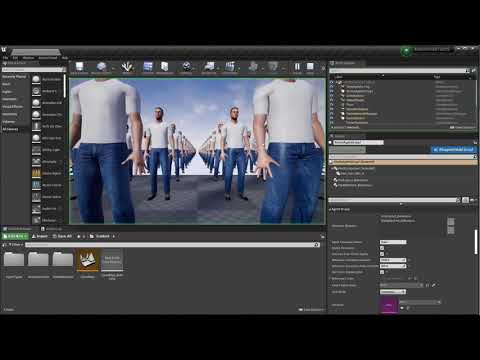Image resolution: width=480 pixels, height=360 pixels.
Task: Open the Marketplace toolbar icon
Action: pos(165,67)
